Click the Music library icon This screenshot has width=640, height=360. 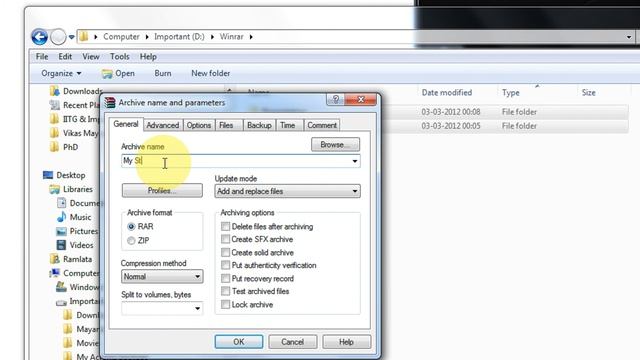(x=61, y=217)
